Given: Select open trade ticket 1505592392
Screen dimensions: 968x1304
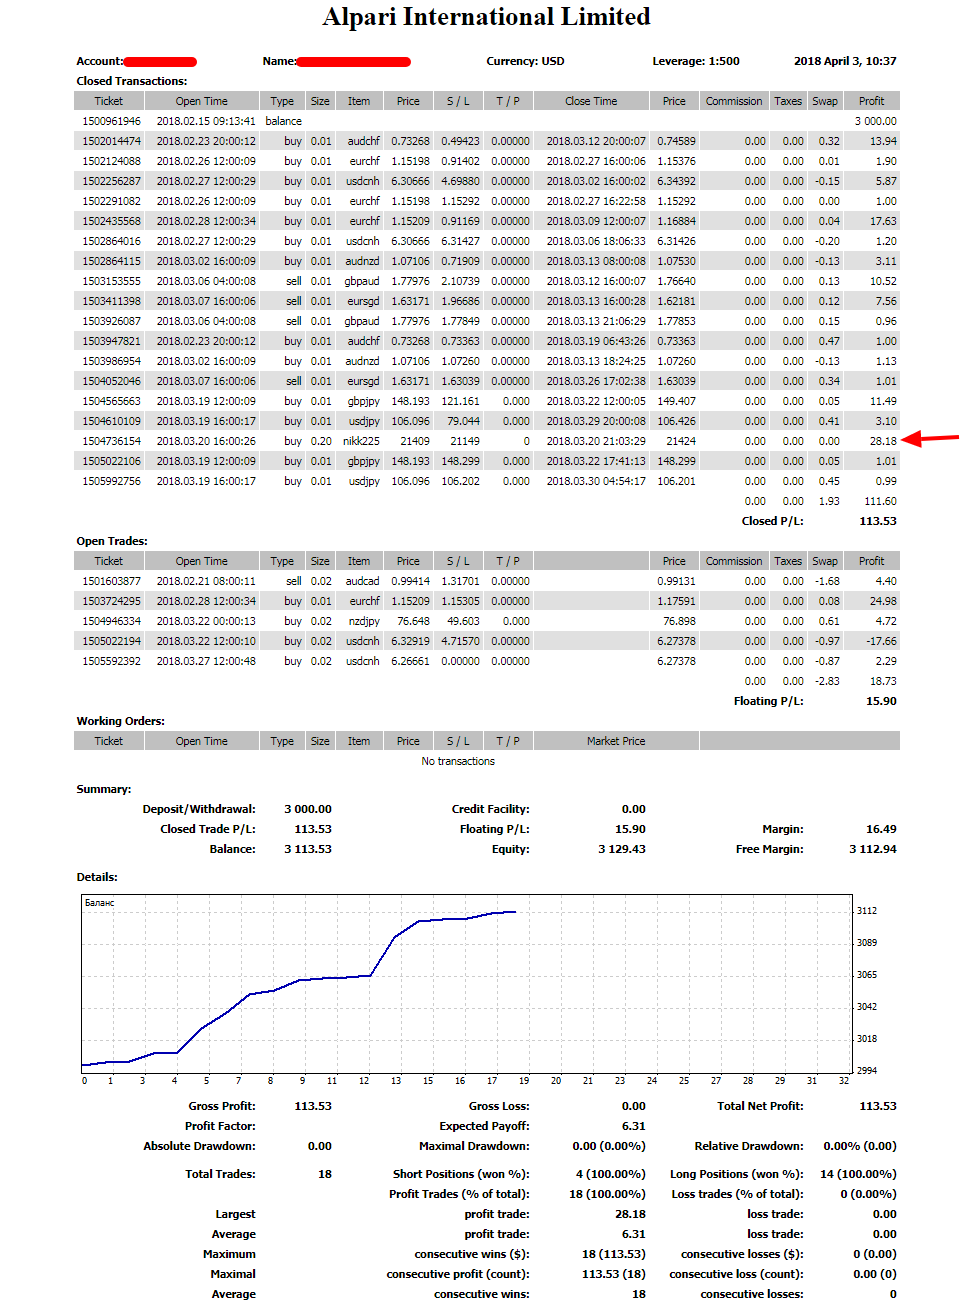Looking at the screenshot, I should (112, 661).
